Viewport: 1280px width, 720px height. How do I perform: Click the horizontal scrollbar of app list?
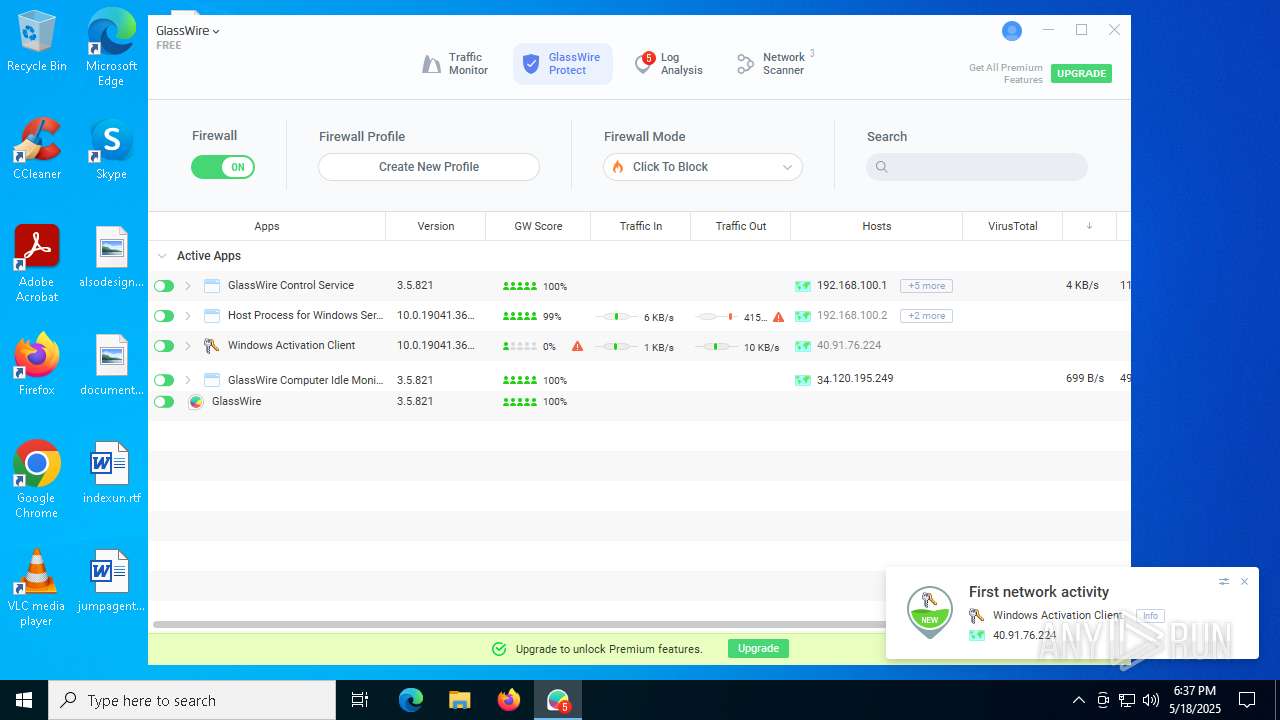(x=518, y=625)
